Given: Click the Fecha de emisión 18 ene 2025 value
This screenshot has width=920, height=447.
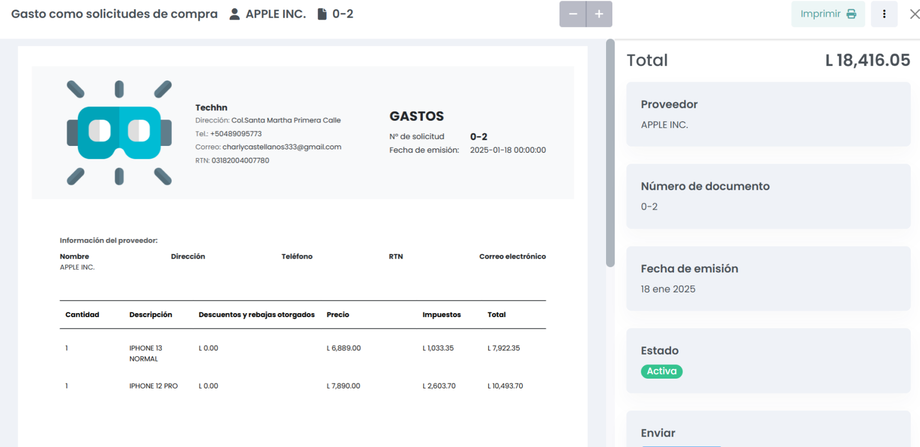Looking at the screenshot, I should pyautogui.click(x=668, y=289).
